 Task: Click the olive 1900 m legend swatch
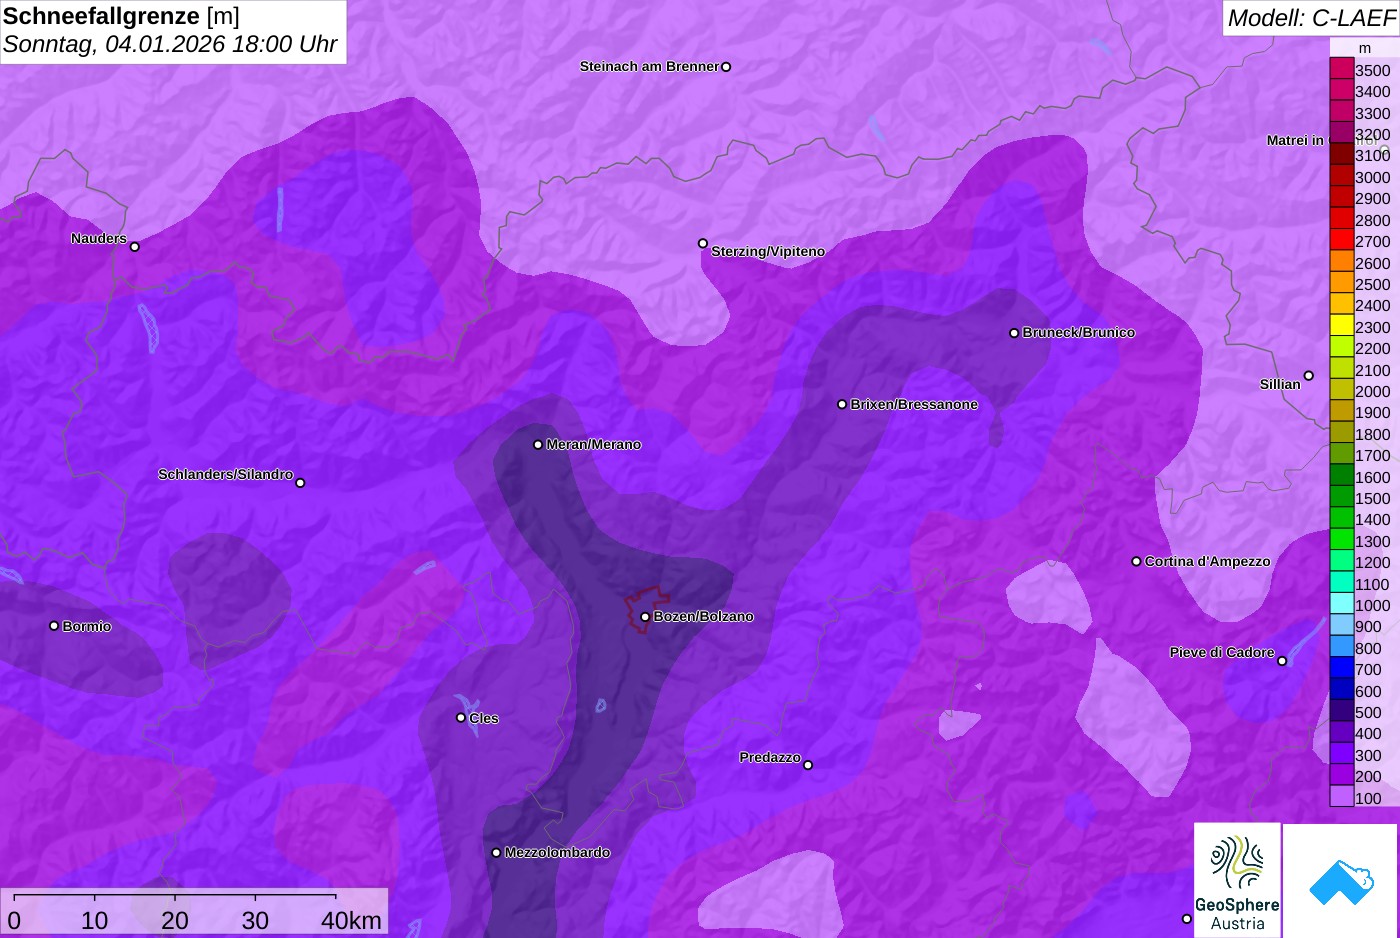(x=1342, y=412)
